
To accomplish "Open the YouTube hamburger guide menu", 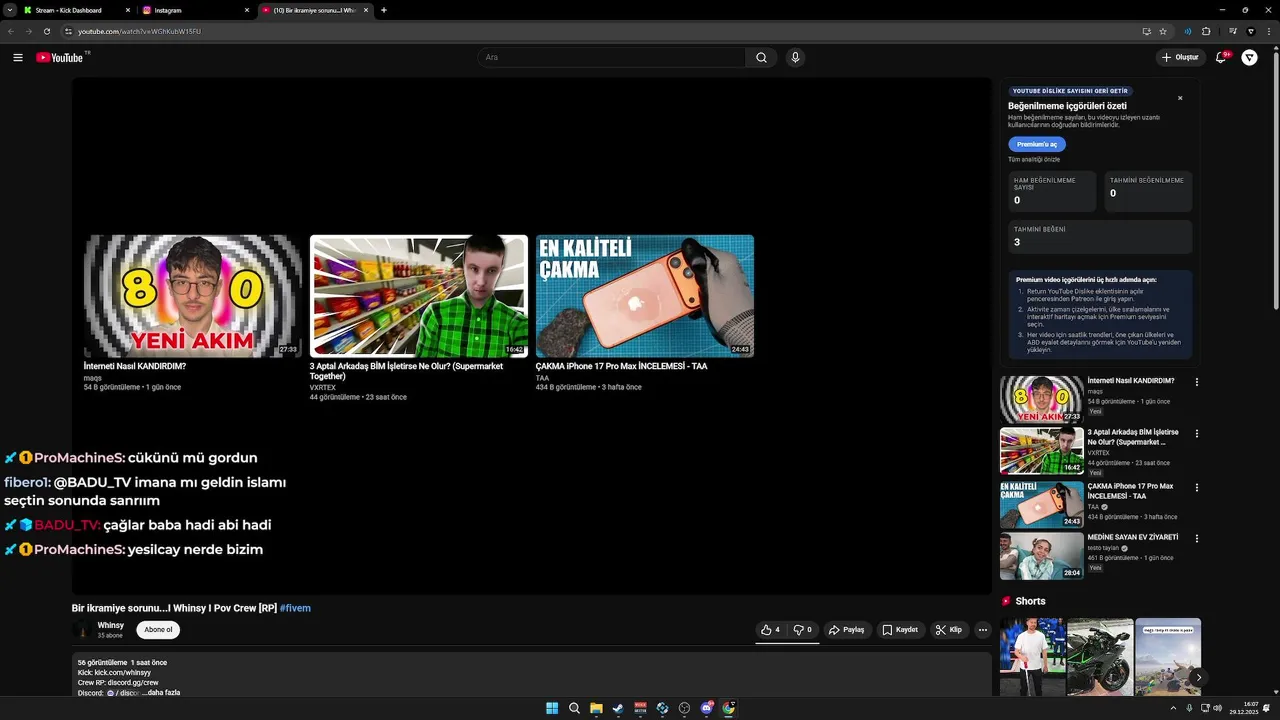I will point(18,57).
